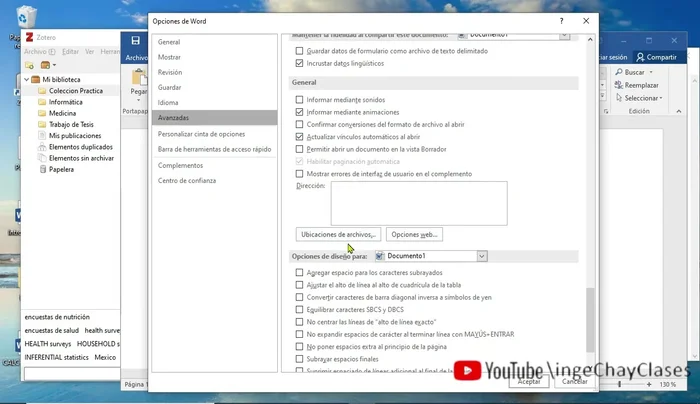The width and height of the screenshot is (700, 404).
Task: Open Centro de confianza category
Action: pyautogui.click(x=189, y=180)
